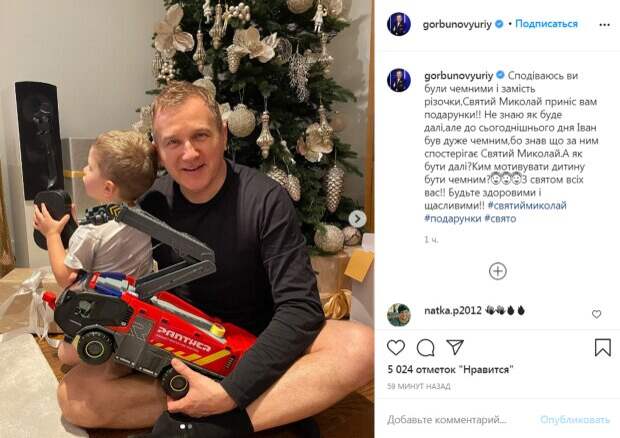View the natka.p2012 commenter profile

(x=447, y=311)
